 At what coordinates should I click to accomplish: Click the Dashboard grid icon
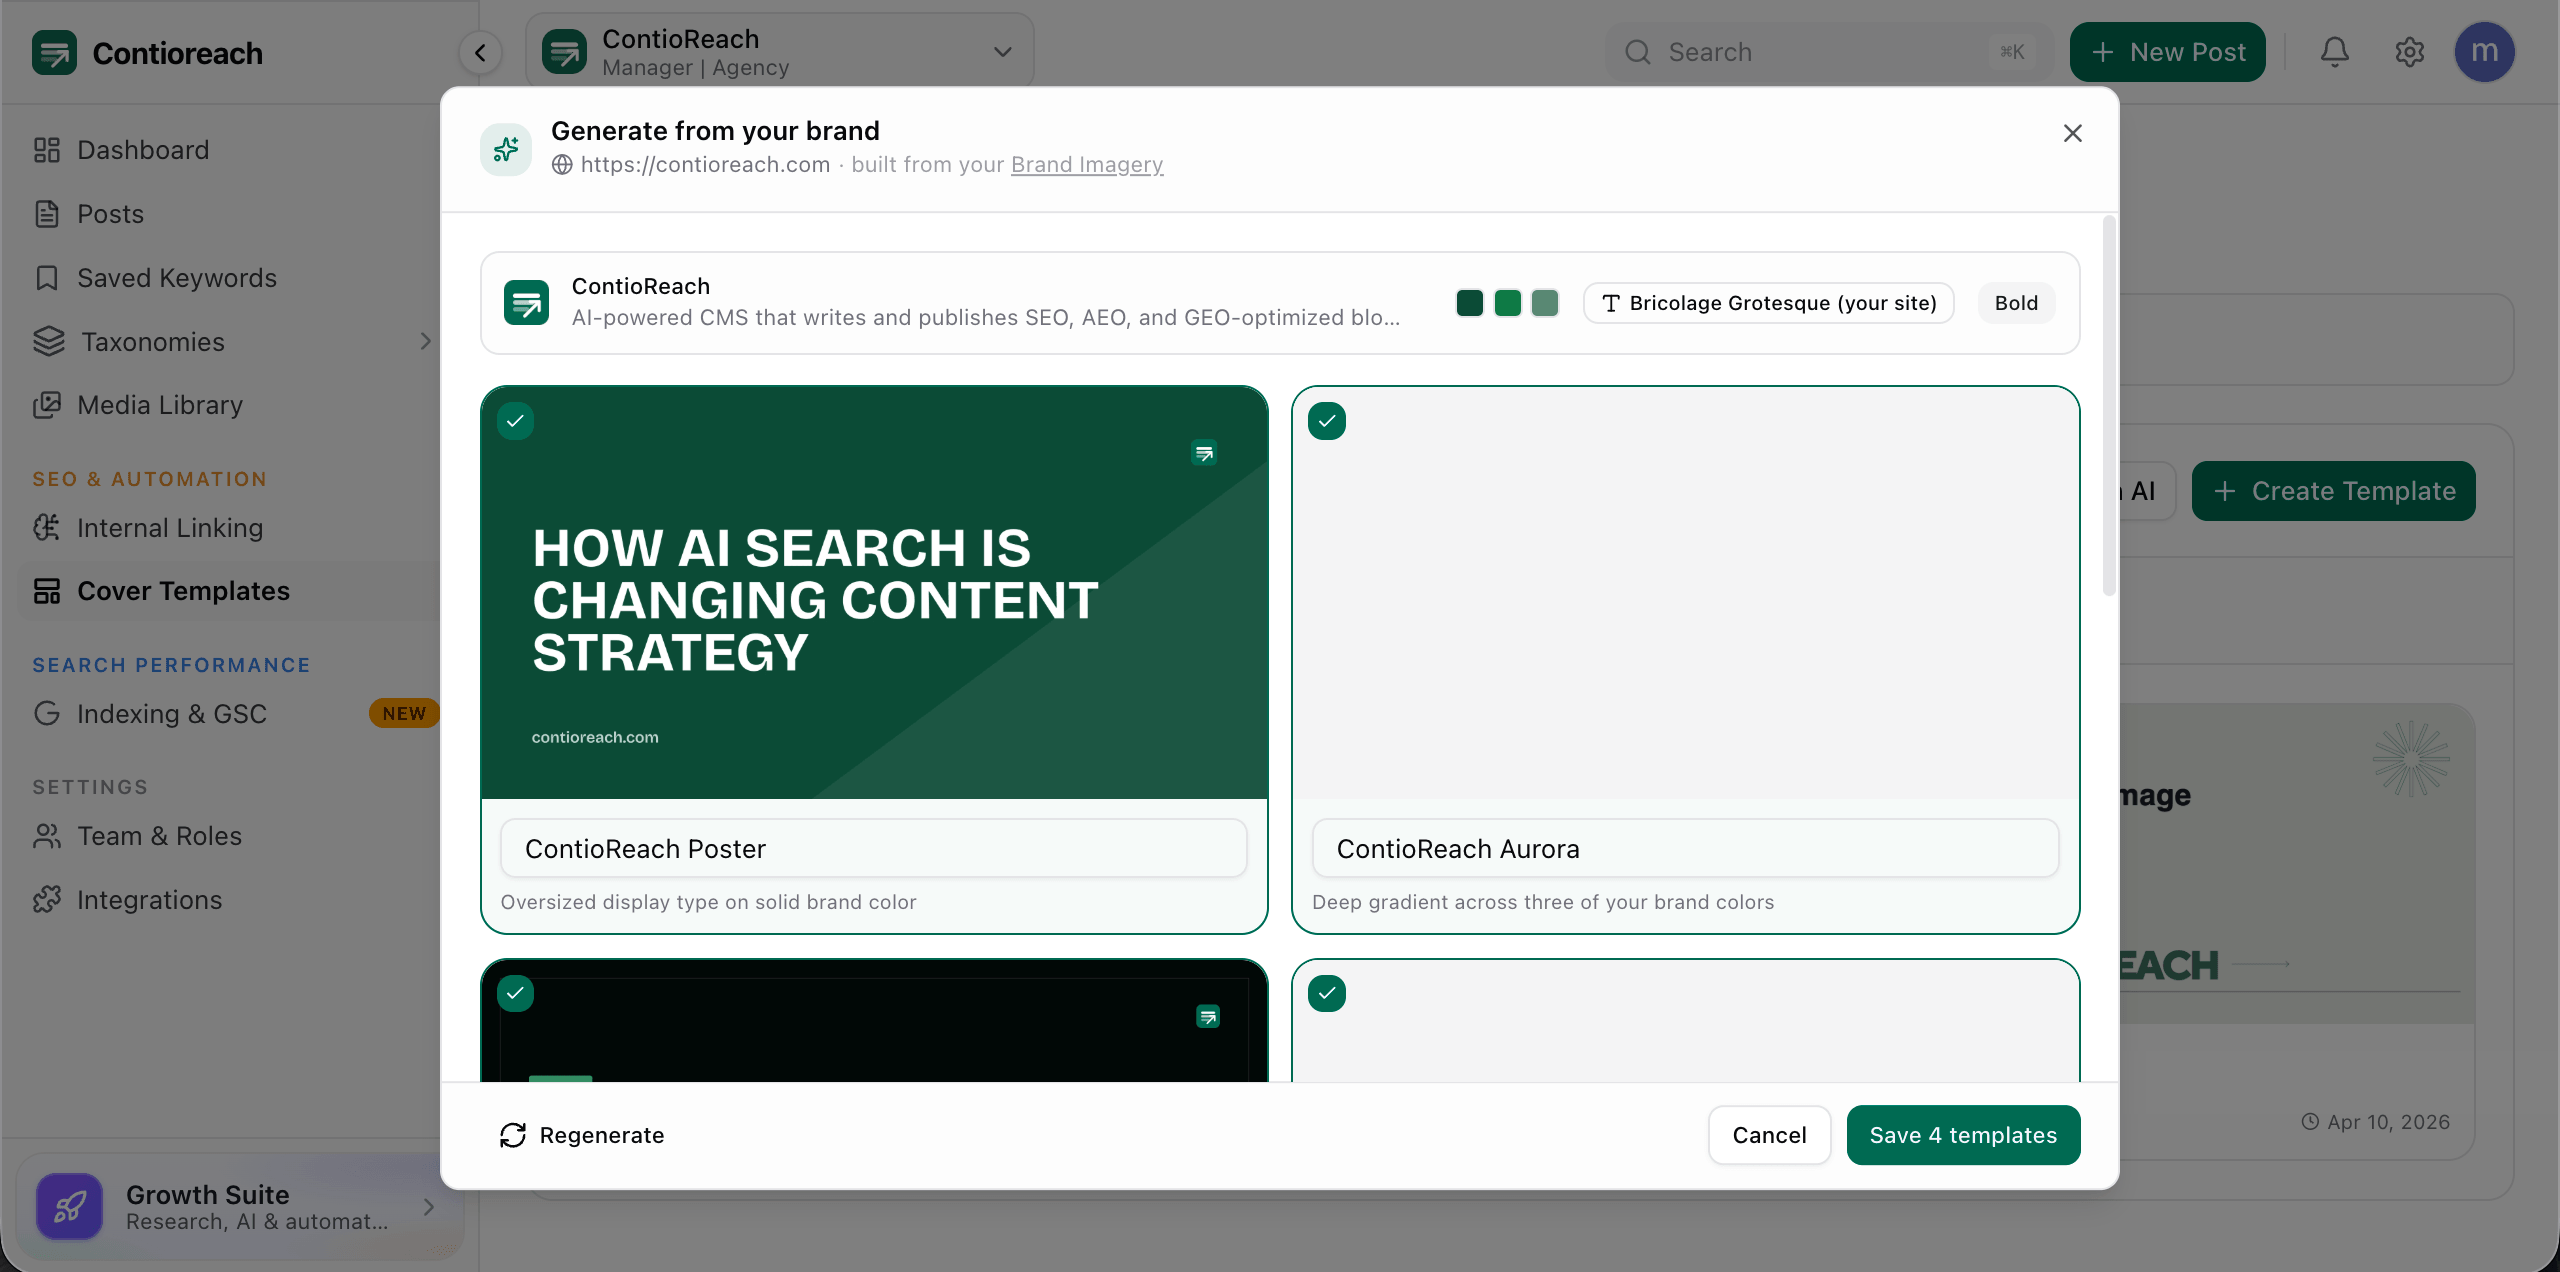tap(47, 150)
